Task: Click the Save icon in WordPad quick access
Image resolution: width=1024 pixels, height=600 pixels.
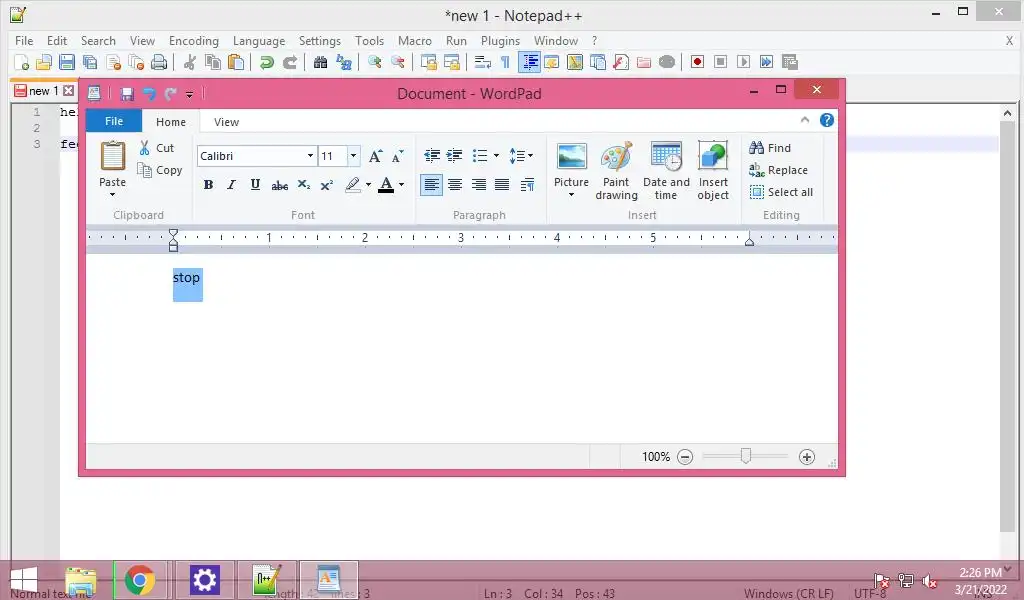Action: tap(127, 94)
